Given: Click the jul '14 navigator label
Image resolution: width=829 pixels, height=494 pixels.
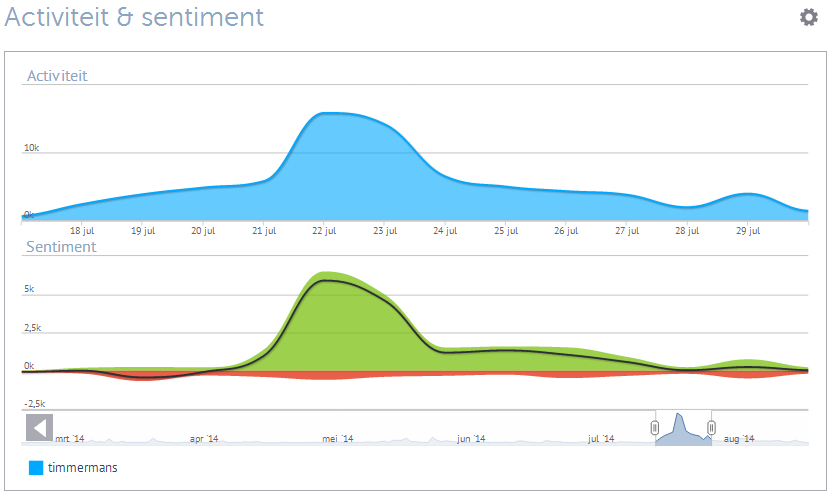Looking at the screenshot, I should tap(601, 438).
